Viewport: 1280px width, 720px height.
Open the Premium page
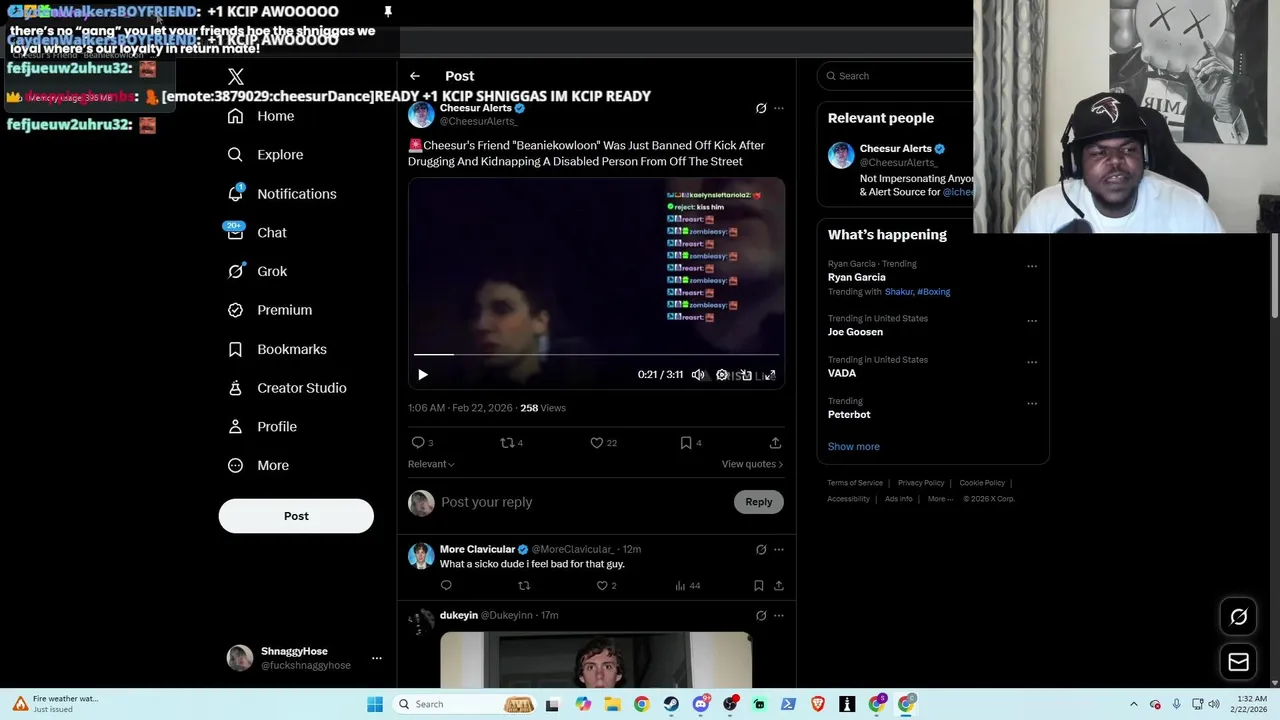click(270, 310)
